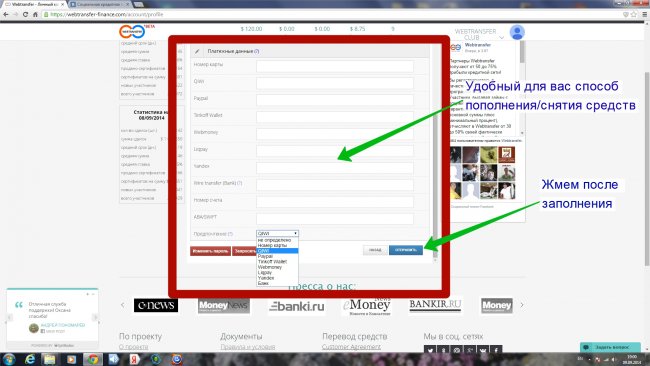Click the QIWI input field
The width and height of the screenshot is (650, 366).
pyautogui.click(x=335, y=83)
